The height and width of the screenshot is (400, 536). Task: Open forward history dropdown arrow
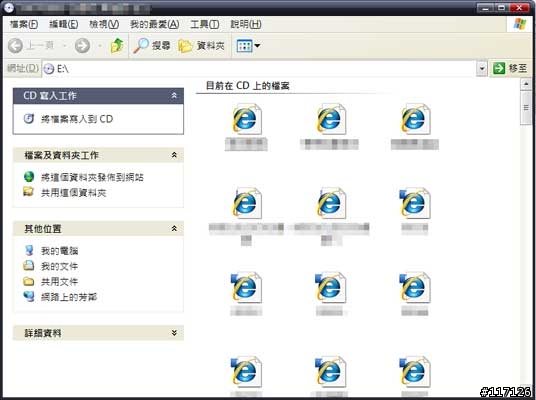point(99,45)
